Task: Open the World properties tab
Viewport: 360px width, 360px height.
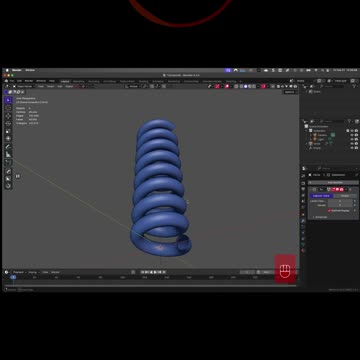Action: click(x=303, y=207)
